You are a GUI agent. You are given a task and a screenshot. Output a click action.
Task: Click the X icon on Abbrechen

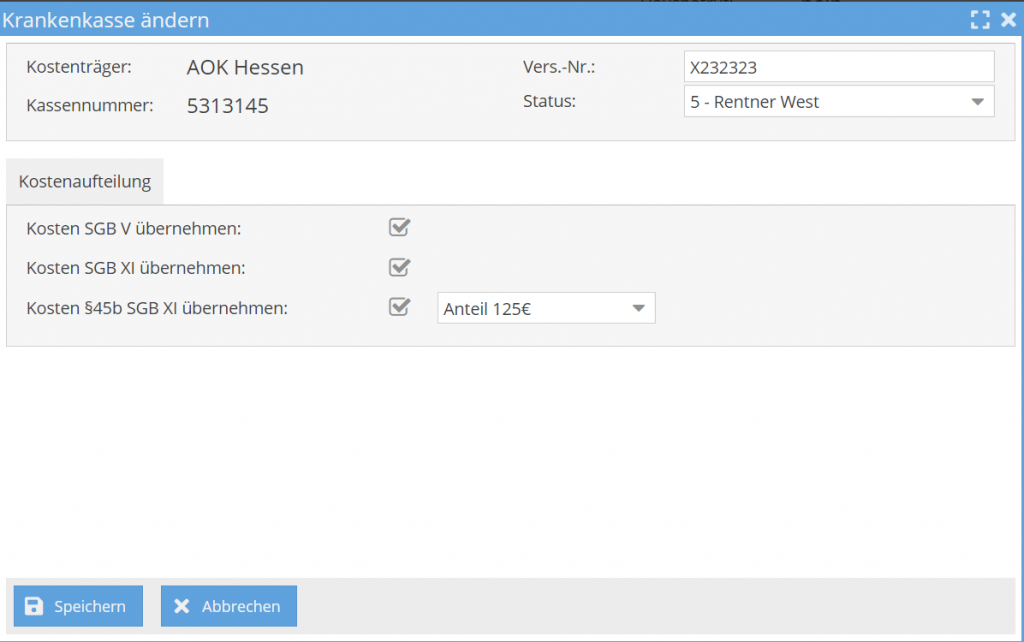(181, 606)
